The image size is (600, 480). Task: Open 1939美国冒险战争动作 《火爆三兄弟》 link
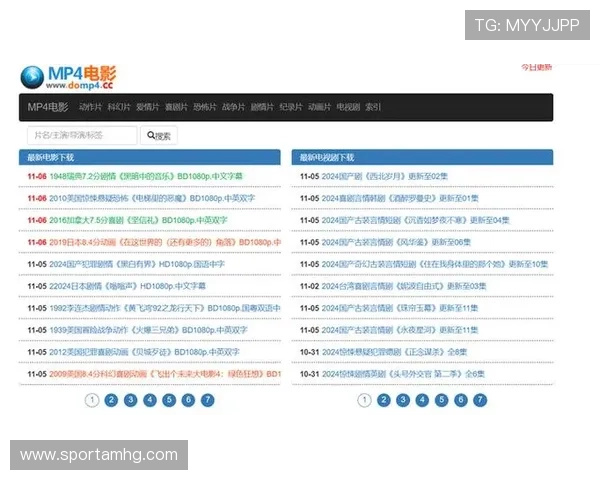pos(148,330)
